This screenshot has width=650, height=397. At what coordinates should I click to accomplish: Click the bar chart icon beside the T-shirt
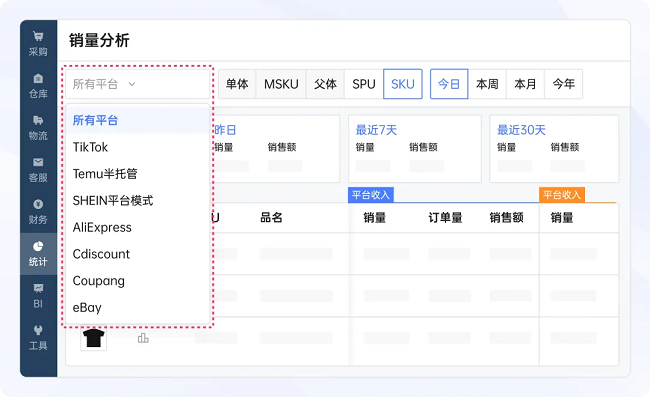(x=143, y=338)
